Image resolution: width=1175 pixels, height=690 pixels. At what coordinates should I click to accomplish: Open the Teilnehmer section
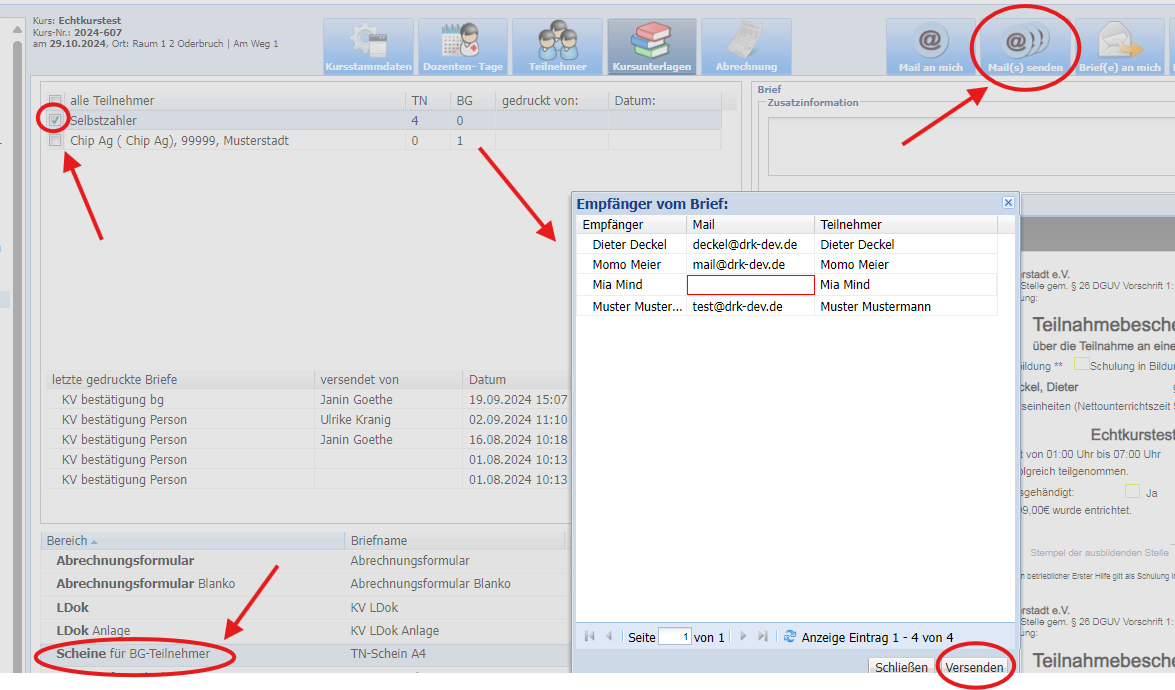point(556,46)
